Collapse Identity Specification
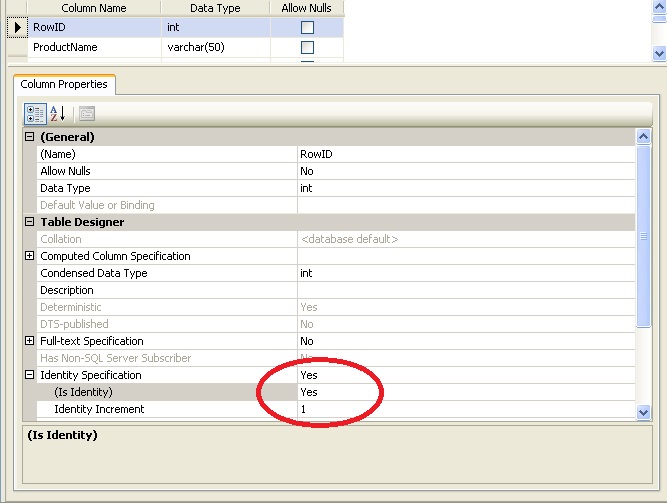Image resolution: width=667 pixels, height=503 pixels. [x=29, y=375]
